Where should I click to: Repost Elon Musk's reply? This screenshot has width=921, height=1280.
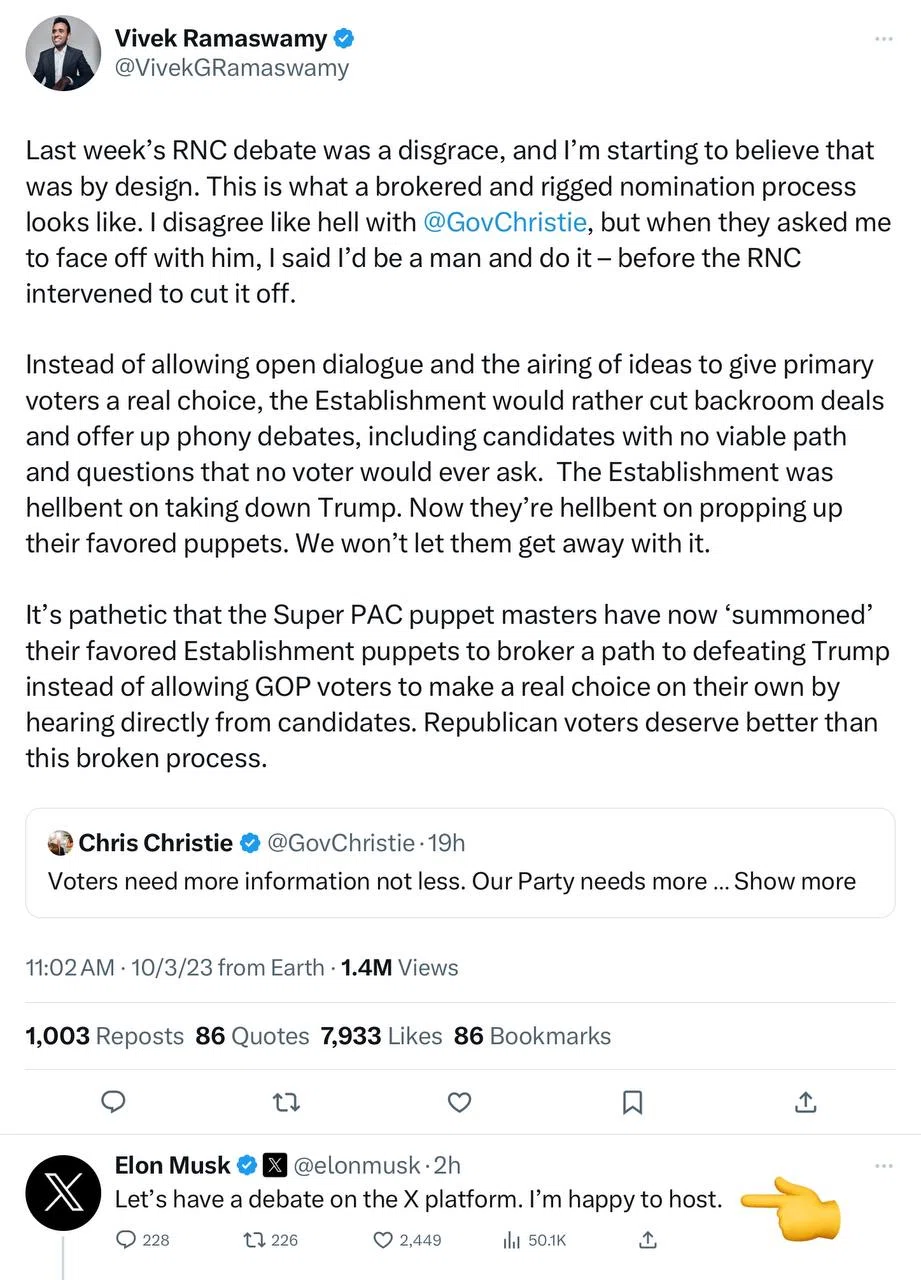pyautogui.click(x=271, y=1240)
